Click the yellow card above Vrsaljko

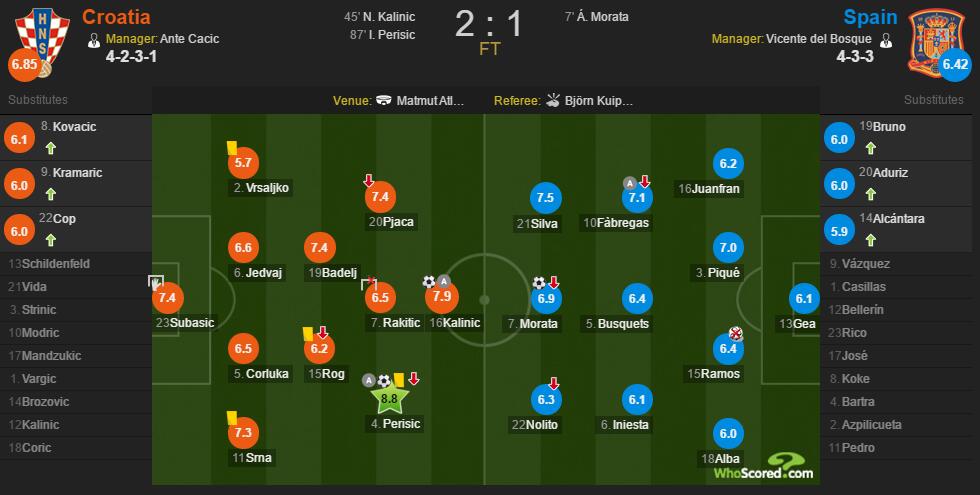[x=232, y=148]
